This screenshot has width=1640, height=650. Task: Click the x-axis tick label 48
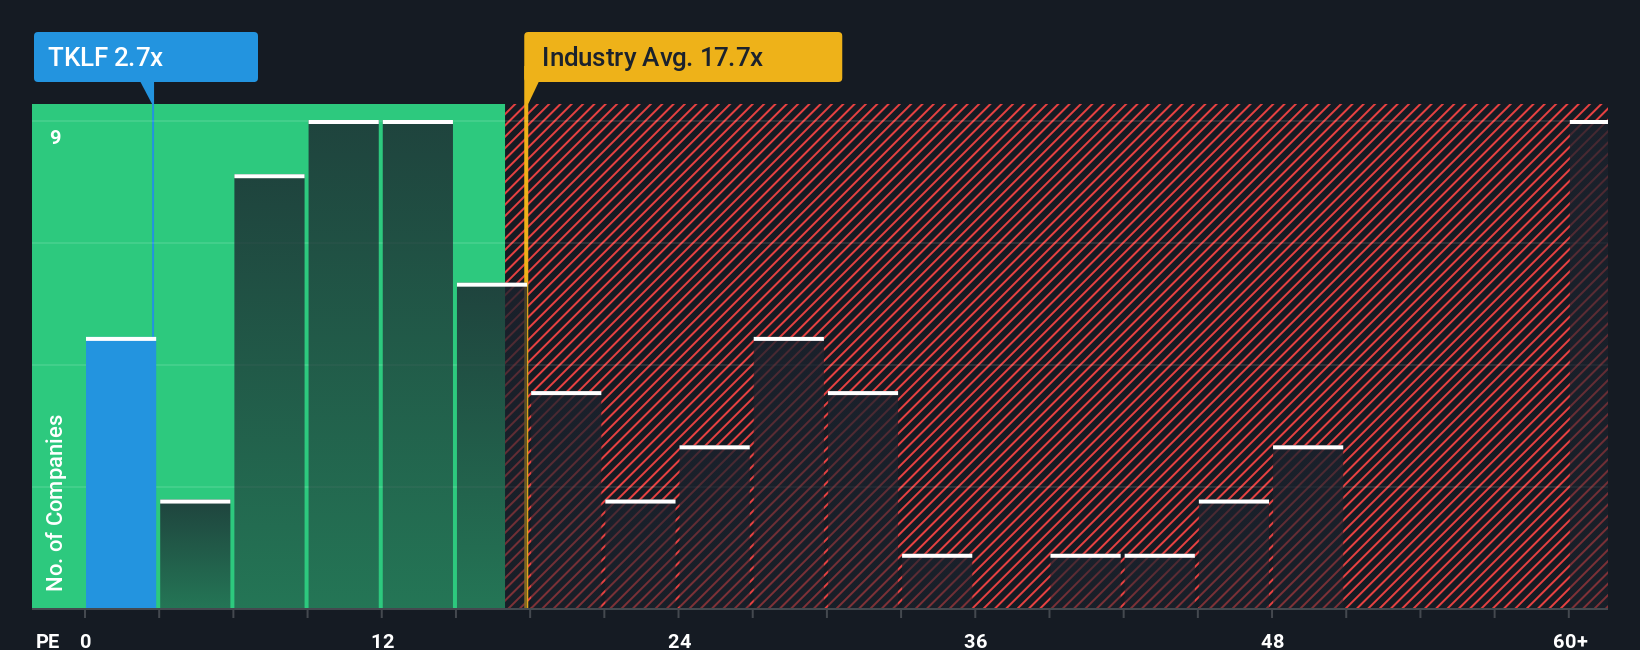[1273, 641]
